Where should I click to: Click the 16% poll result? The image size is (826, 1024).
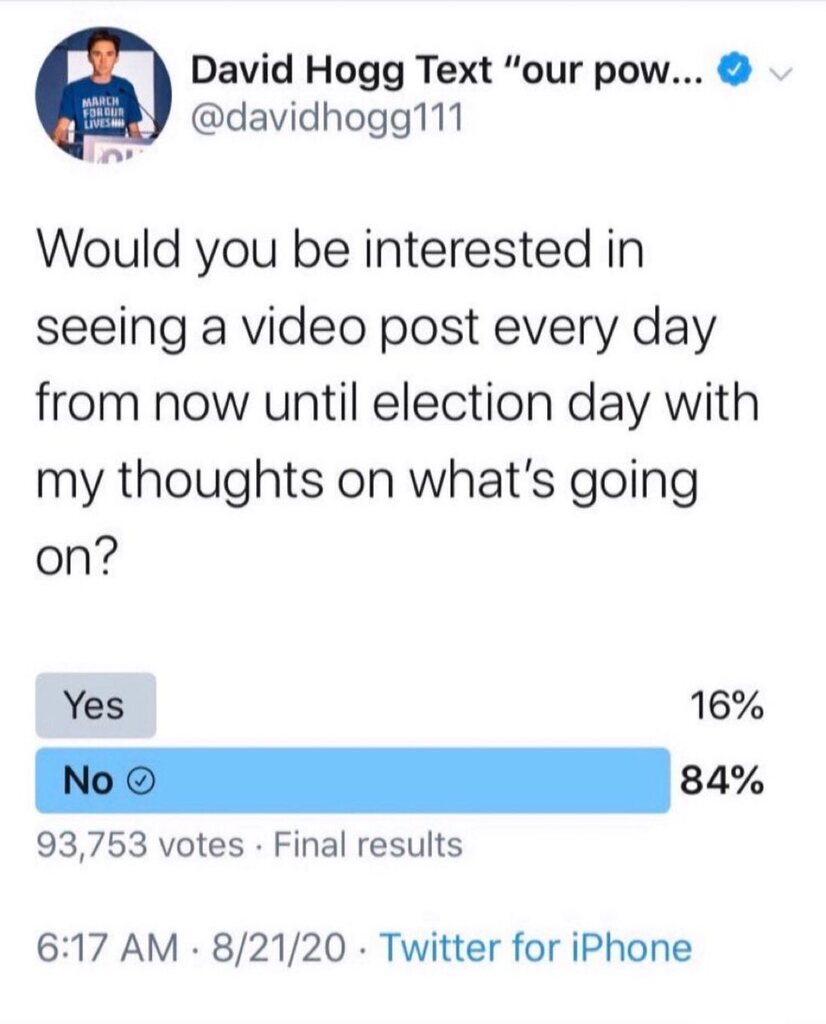[727, 707]
